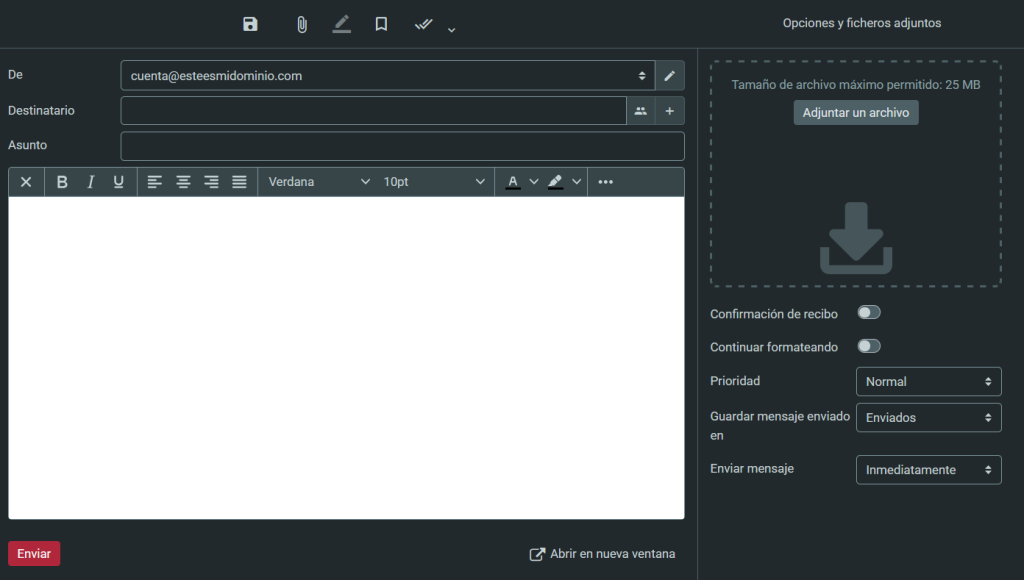Click the signature pen icon in top toolbar
The height and width of the screenshot is (580, 1024).
(x=342, y=24)
